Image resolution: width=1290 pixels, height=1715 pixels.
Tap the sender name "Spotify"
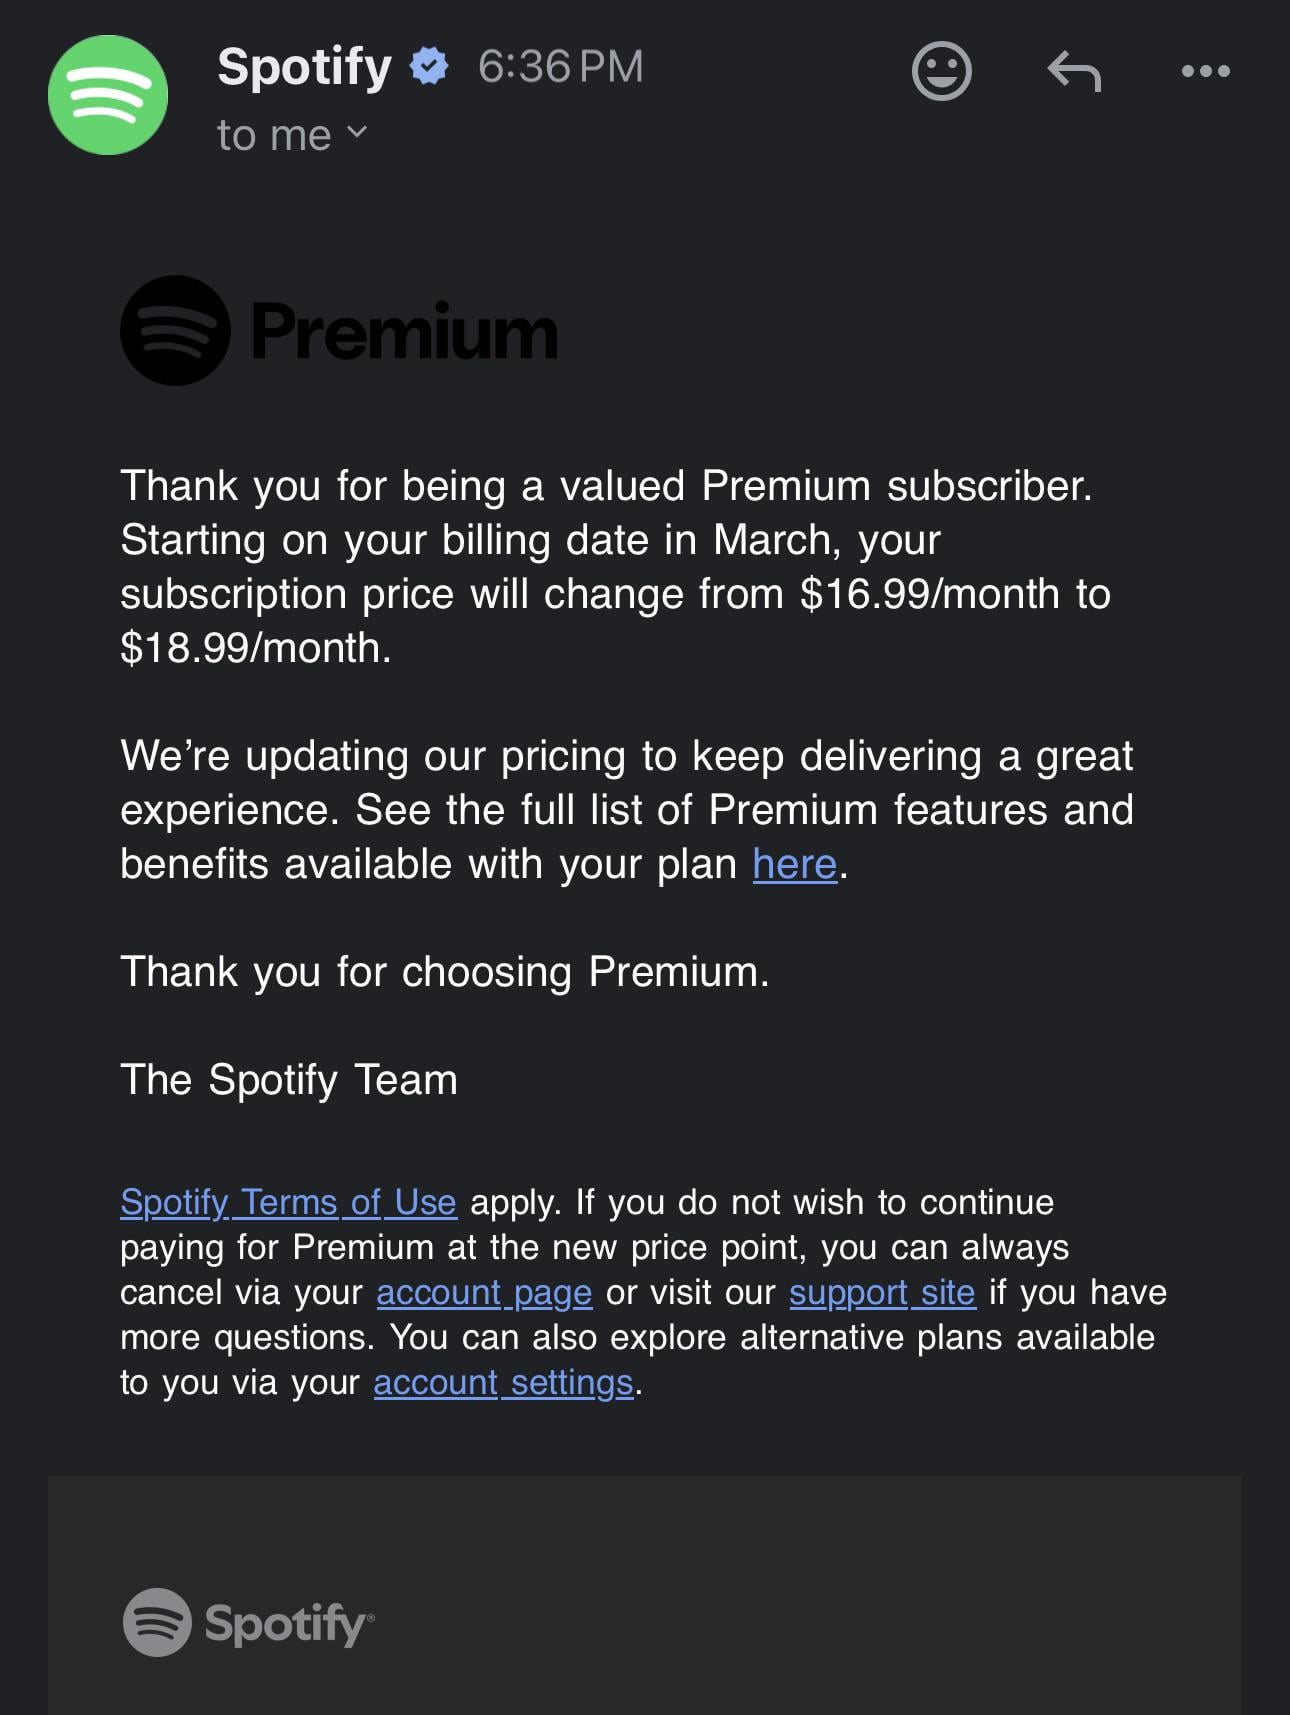point(304,67)
